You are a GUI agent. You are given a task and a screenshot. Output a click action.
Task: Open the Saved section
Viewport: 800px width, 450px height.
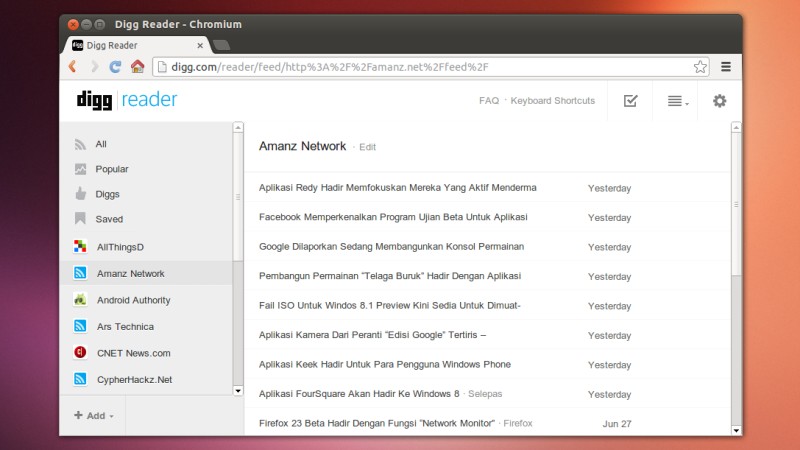point(109,219)
